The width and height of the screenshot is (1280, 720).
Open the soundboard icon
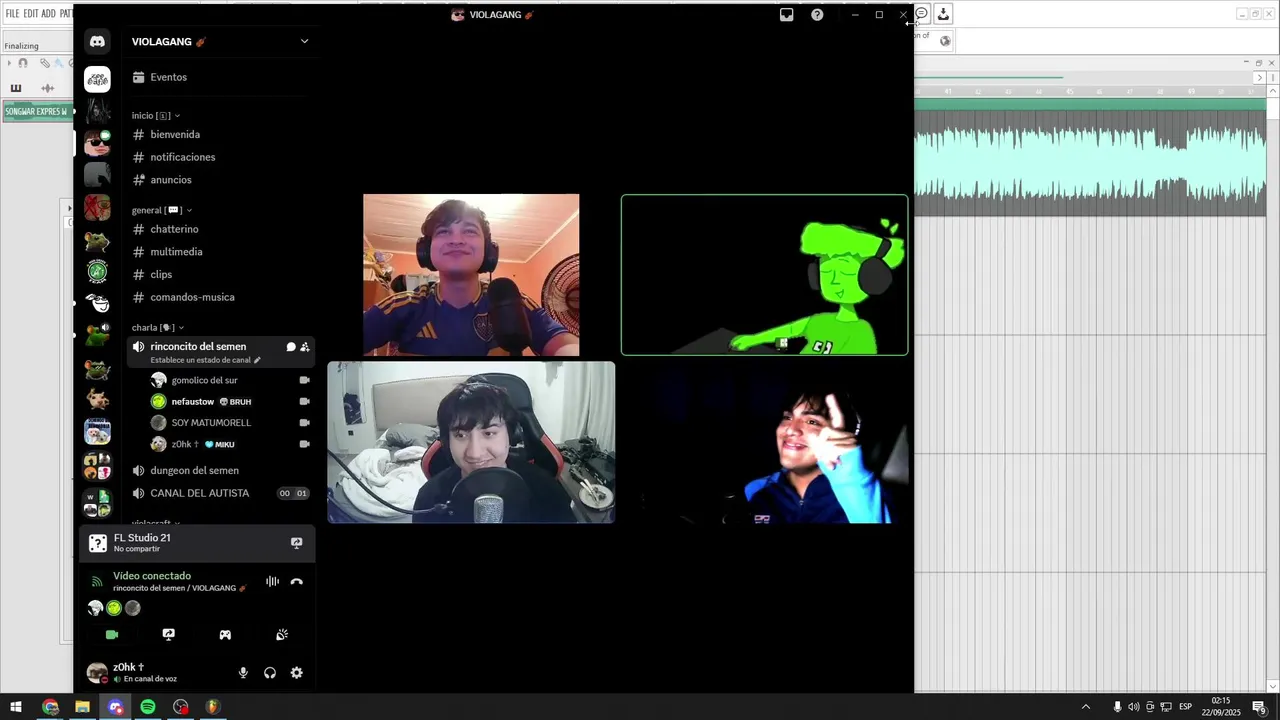[x=282, y=635]
